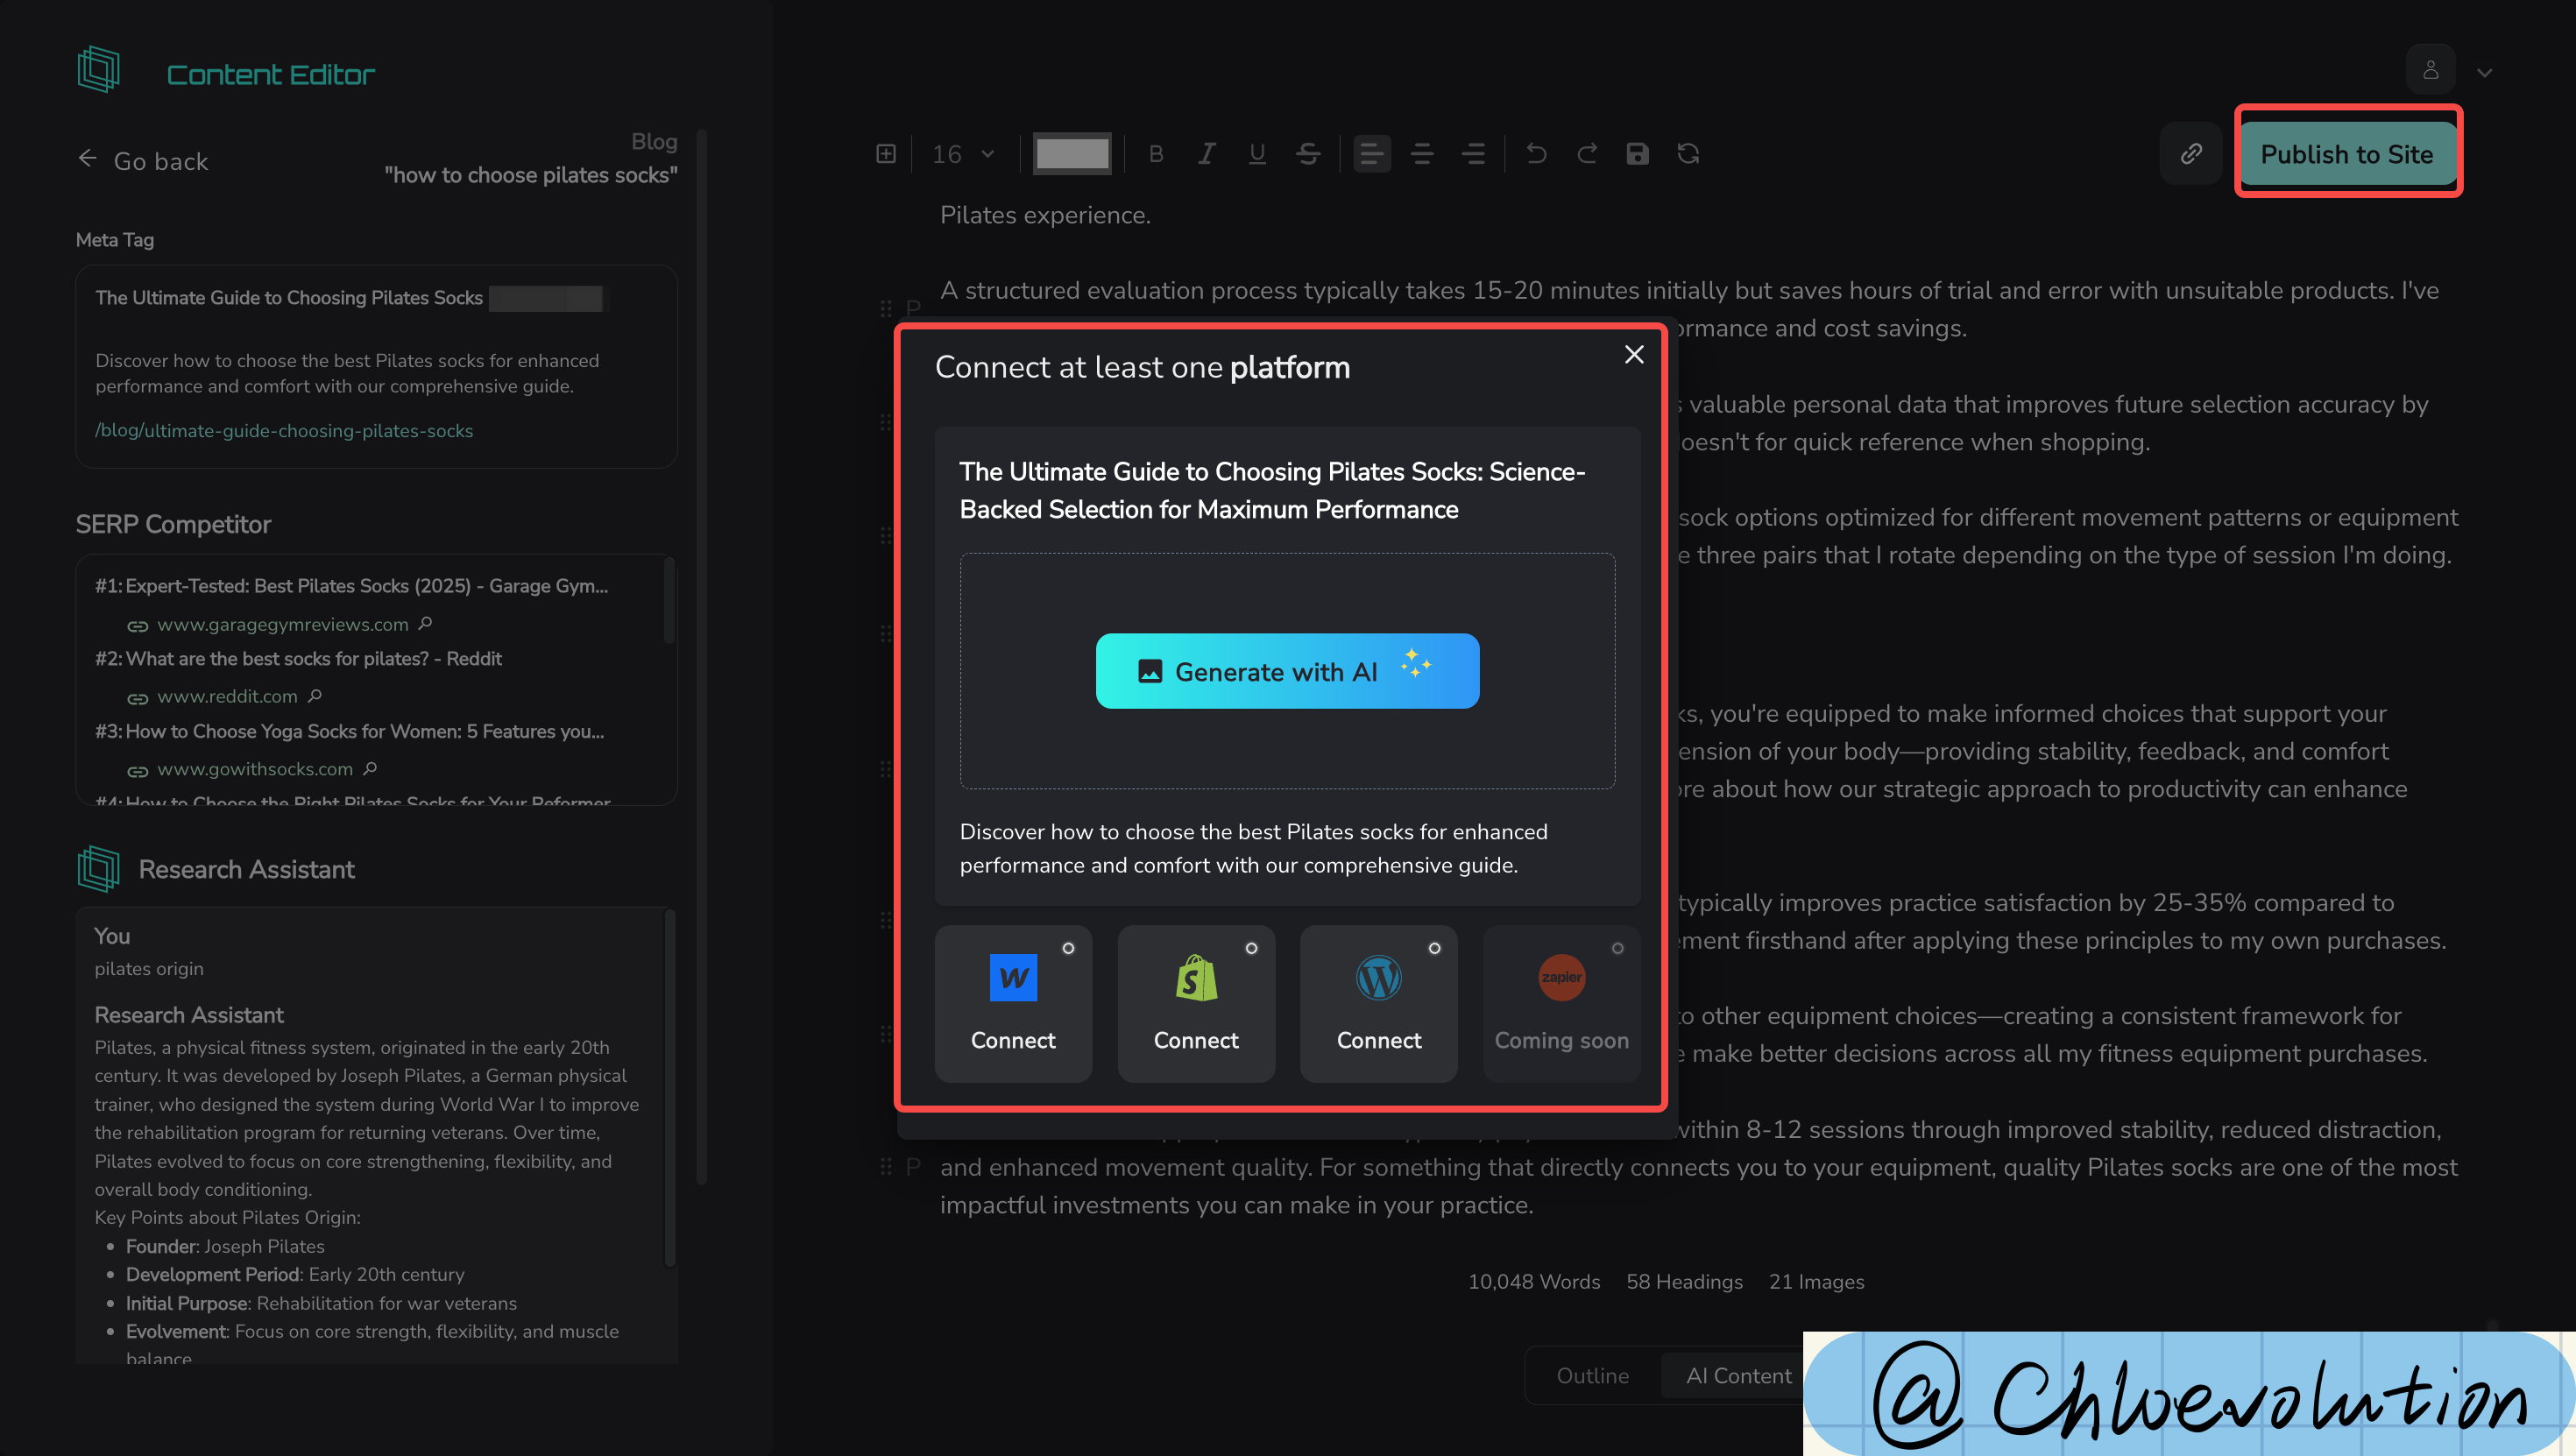Click the redo icon
The image size is (2576, 1456).
pyautogui.click(x=1587, y=154)
